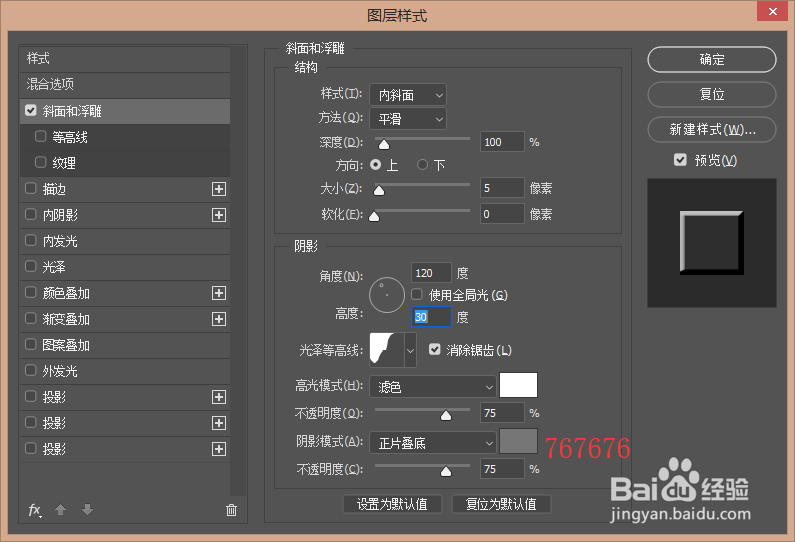The height and width of the screenshot is (542, 795).
Task: Select the 图案叠加 row label
Action: (x=66, y=345)
